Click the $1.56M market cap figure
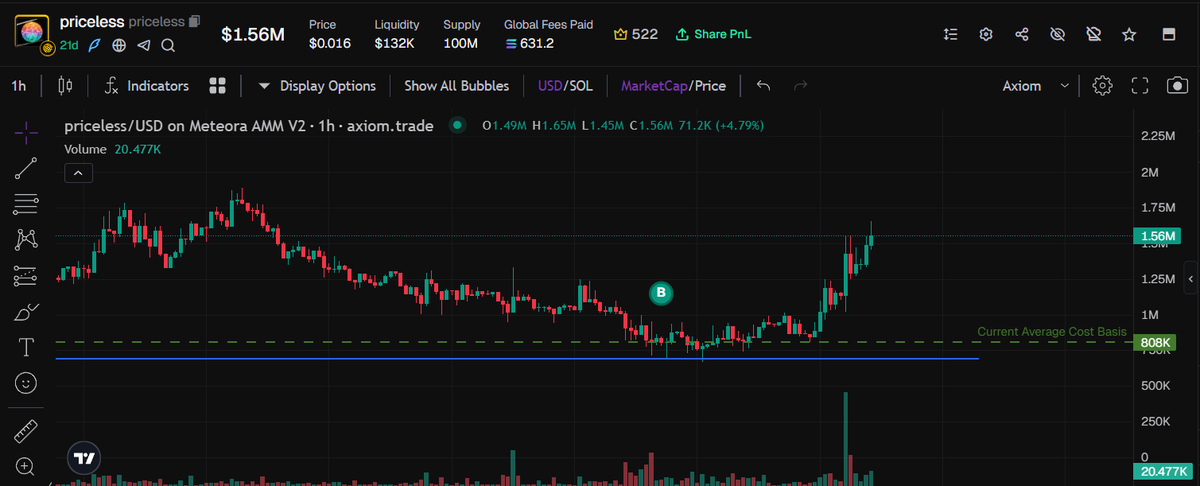This screenshot has height=486, width=1200. point(253,35)
